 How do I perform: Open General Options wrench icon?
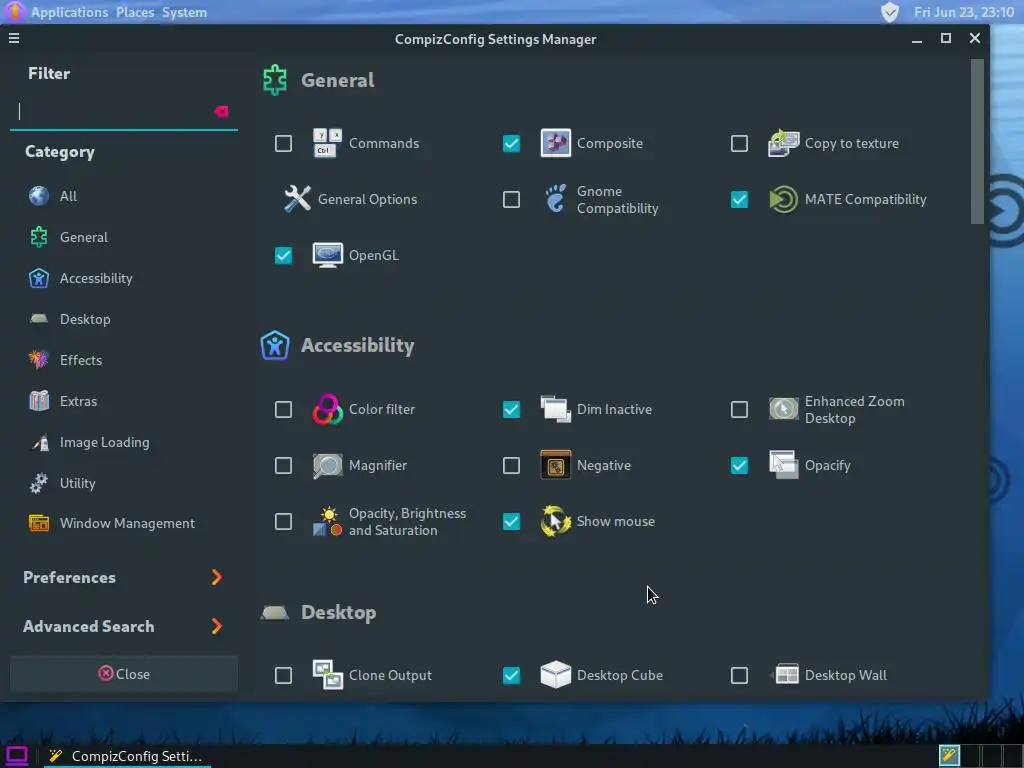click(297, 199)
